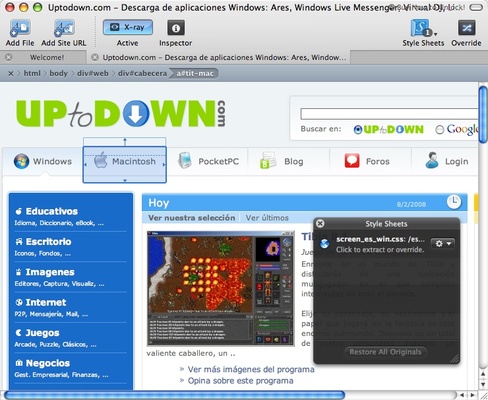Click the globe icon beside screen_es_win.css

(x=325, y=244)
